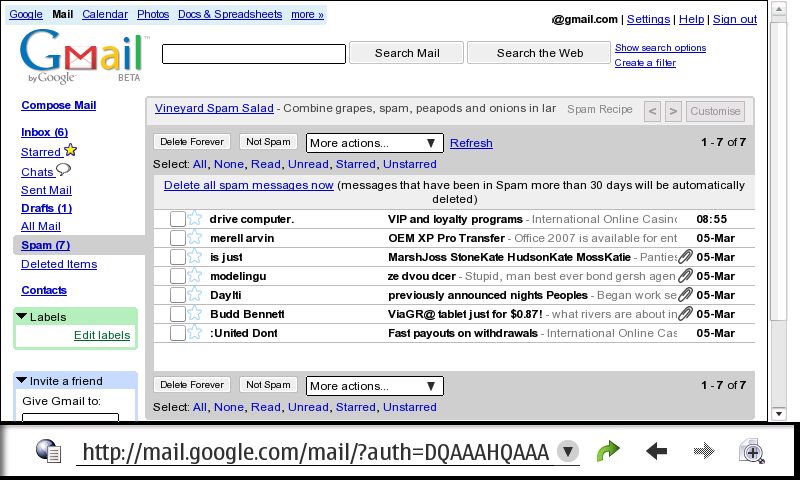
Task: Click the page scrollbar down arrow
Action: tap(779, 414)
